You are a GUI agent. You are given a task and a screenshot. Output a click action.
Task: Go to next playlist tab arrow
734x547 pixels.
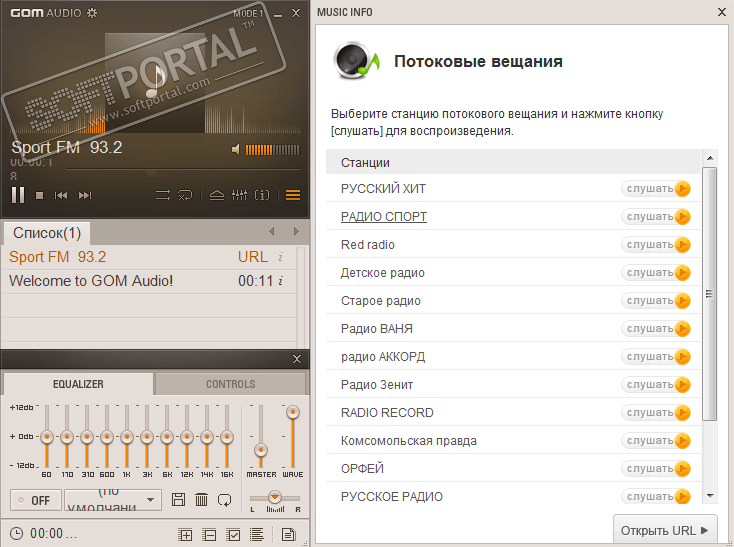[296, 231]
